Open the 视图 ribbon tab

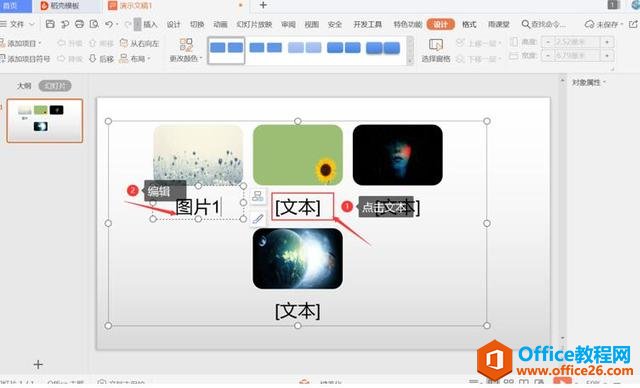[x=311, y=24]
